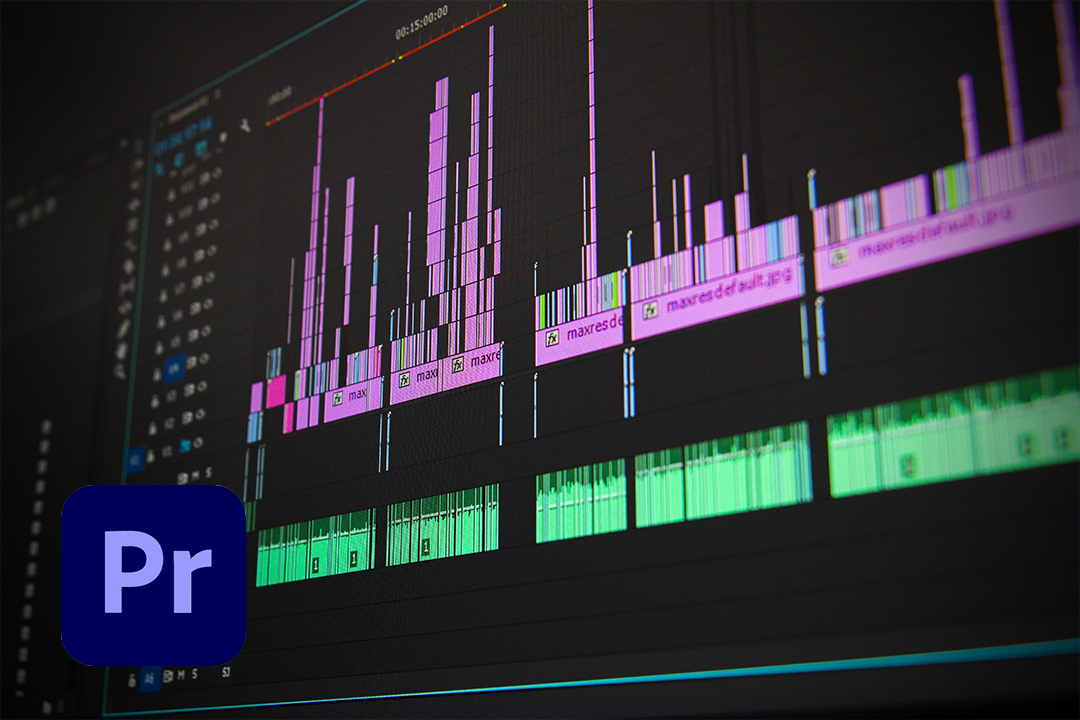Solo the A6 track using S button

[x=195, y=674]
